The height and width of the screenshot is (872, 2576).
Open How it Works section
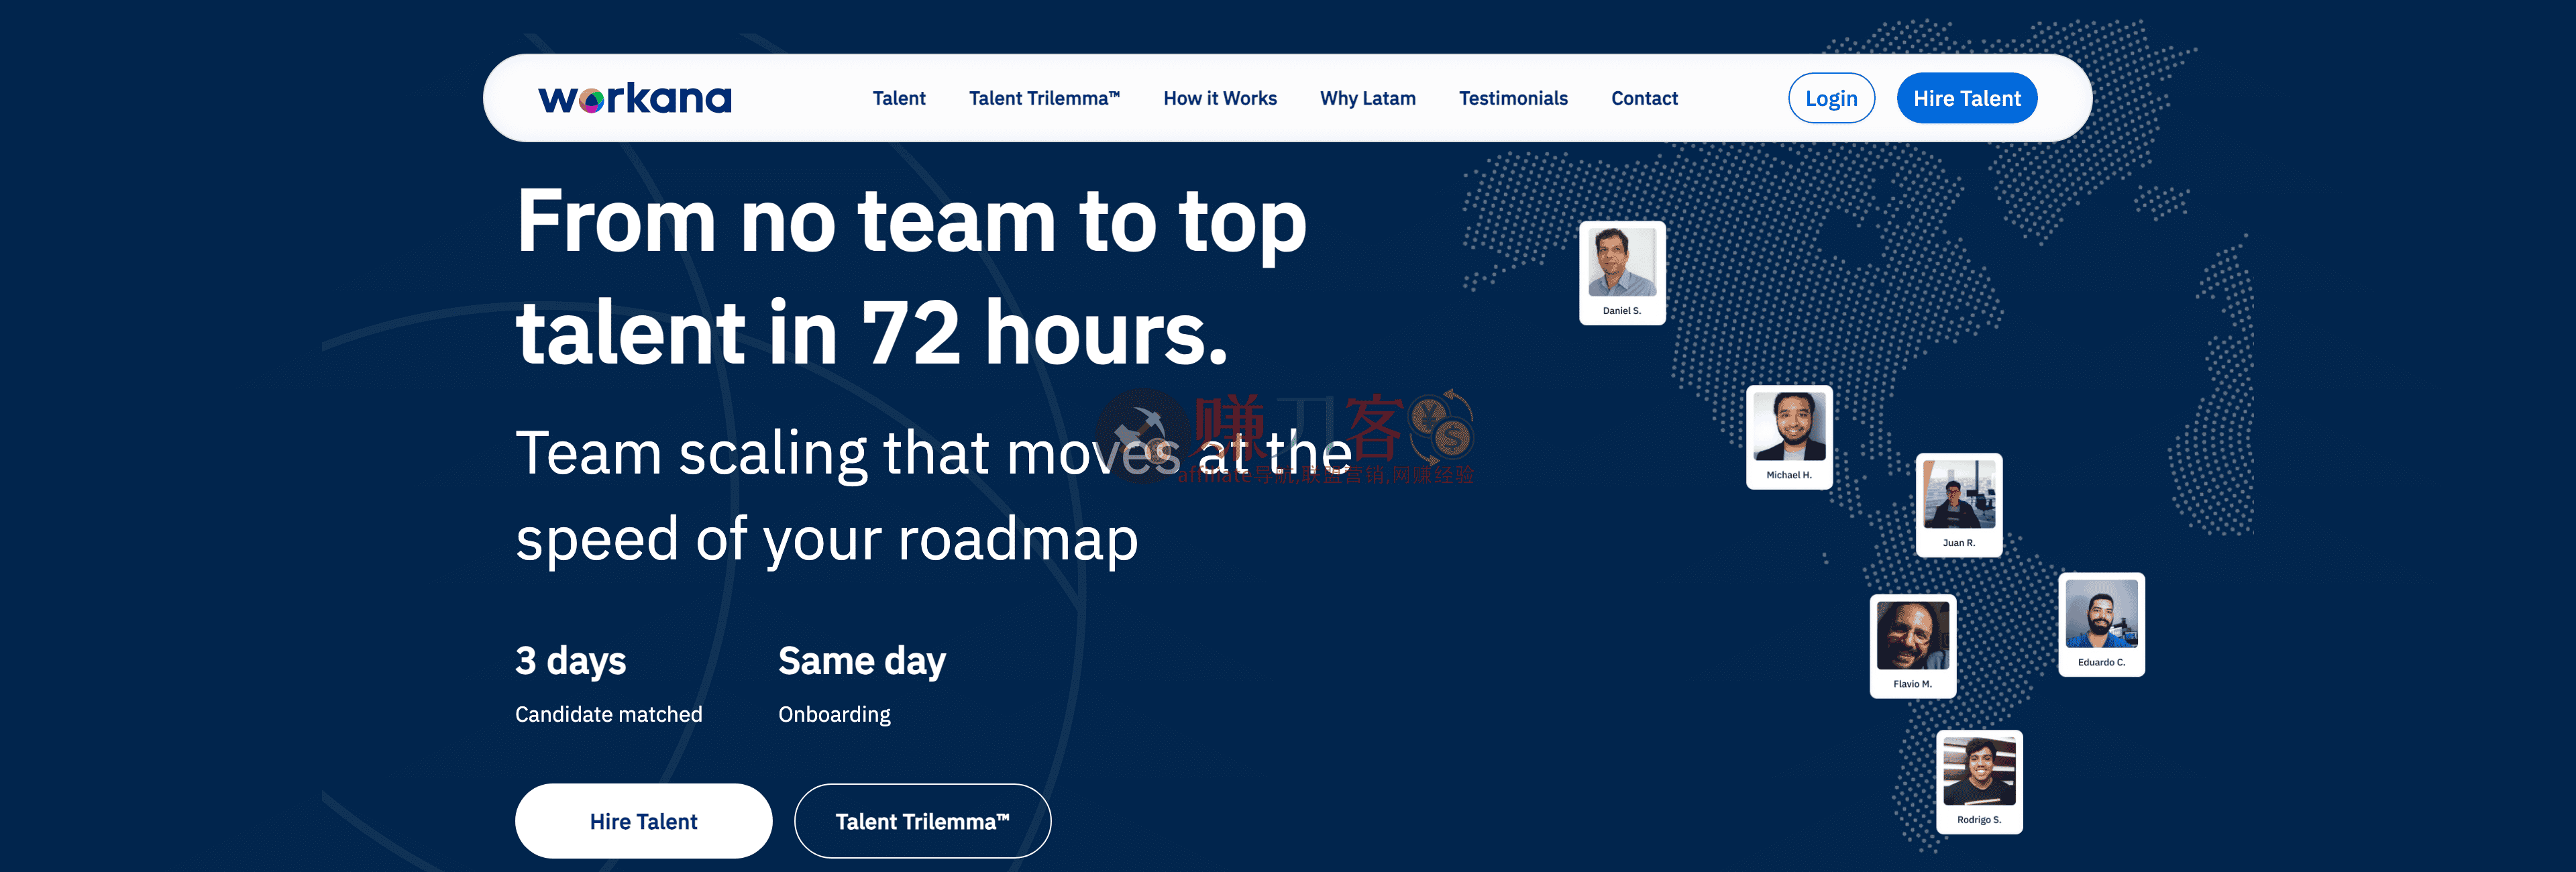[1219, 98]
